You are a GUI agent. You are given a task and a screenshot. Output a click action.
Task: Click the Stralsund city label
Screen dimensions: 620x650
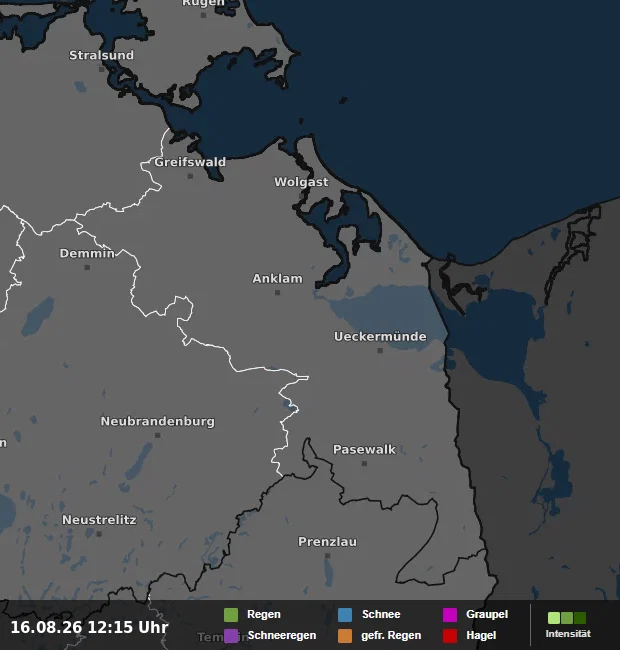[x=102, y=55]
